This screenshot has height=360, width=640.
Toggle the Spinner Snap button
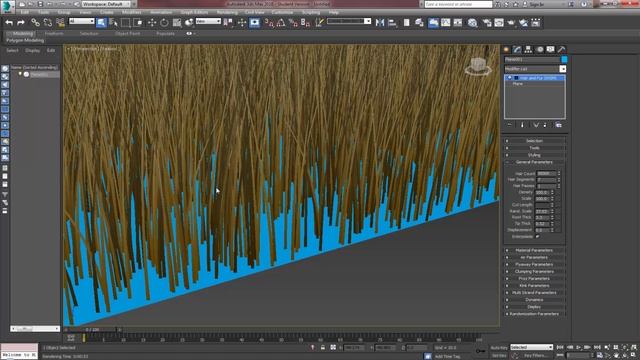click(305, 23)
